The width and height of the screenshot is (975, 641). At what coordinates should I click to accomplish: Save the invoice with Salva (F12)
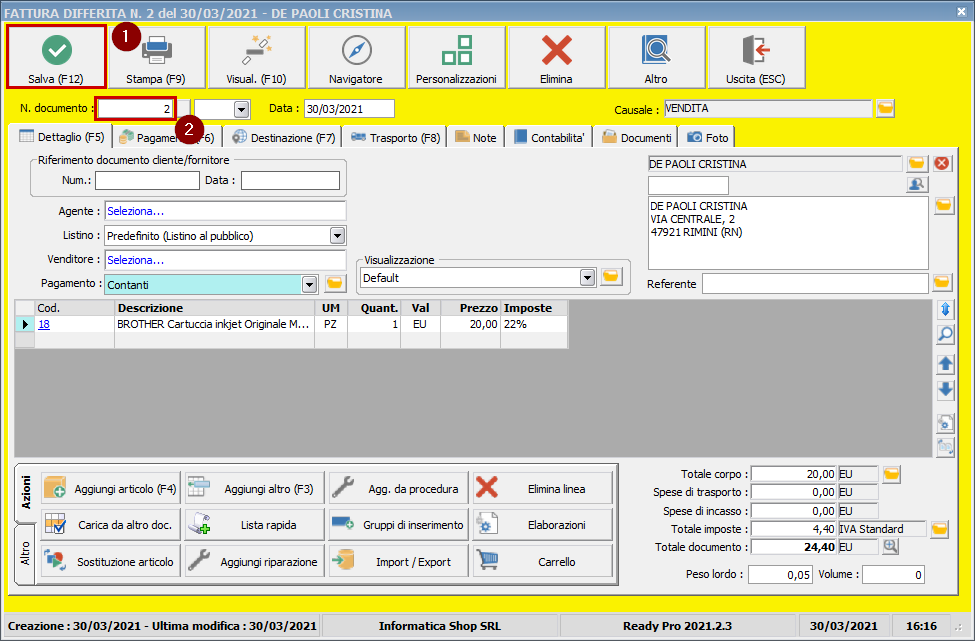[x=56, y=57]
